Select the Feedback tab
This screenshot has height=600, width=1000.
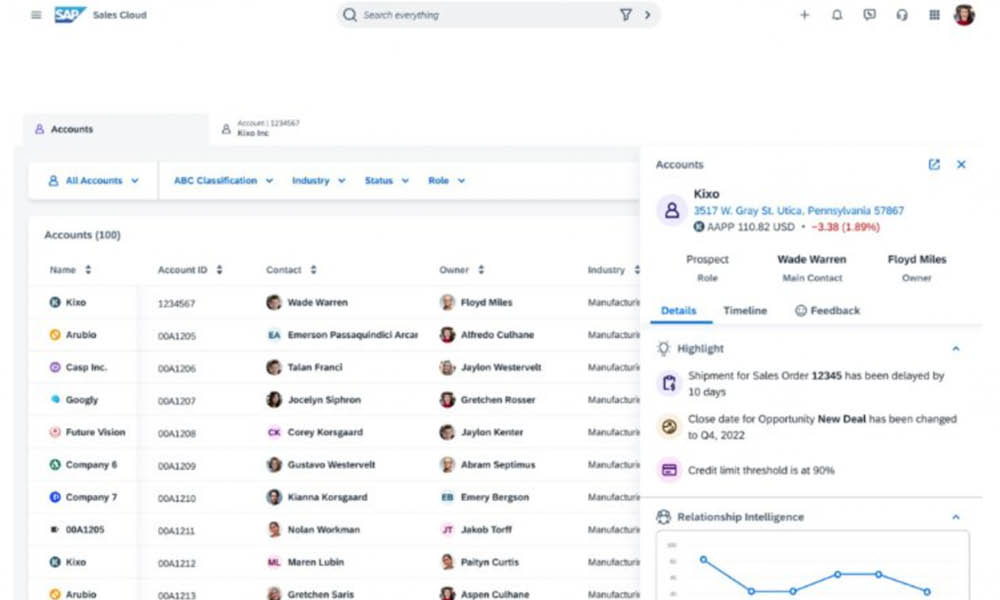click(827, 311)
